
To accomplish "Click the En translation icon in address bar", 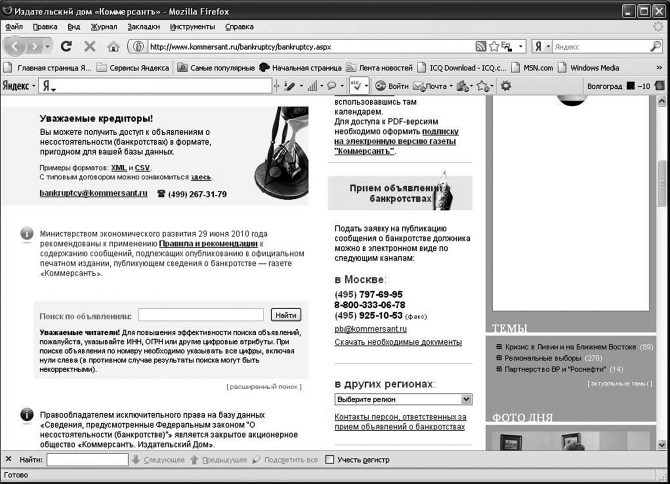I will tap(507, 47).
